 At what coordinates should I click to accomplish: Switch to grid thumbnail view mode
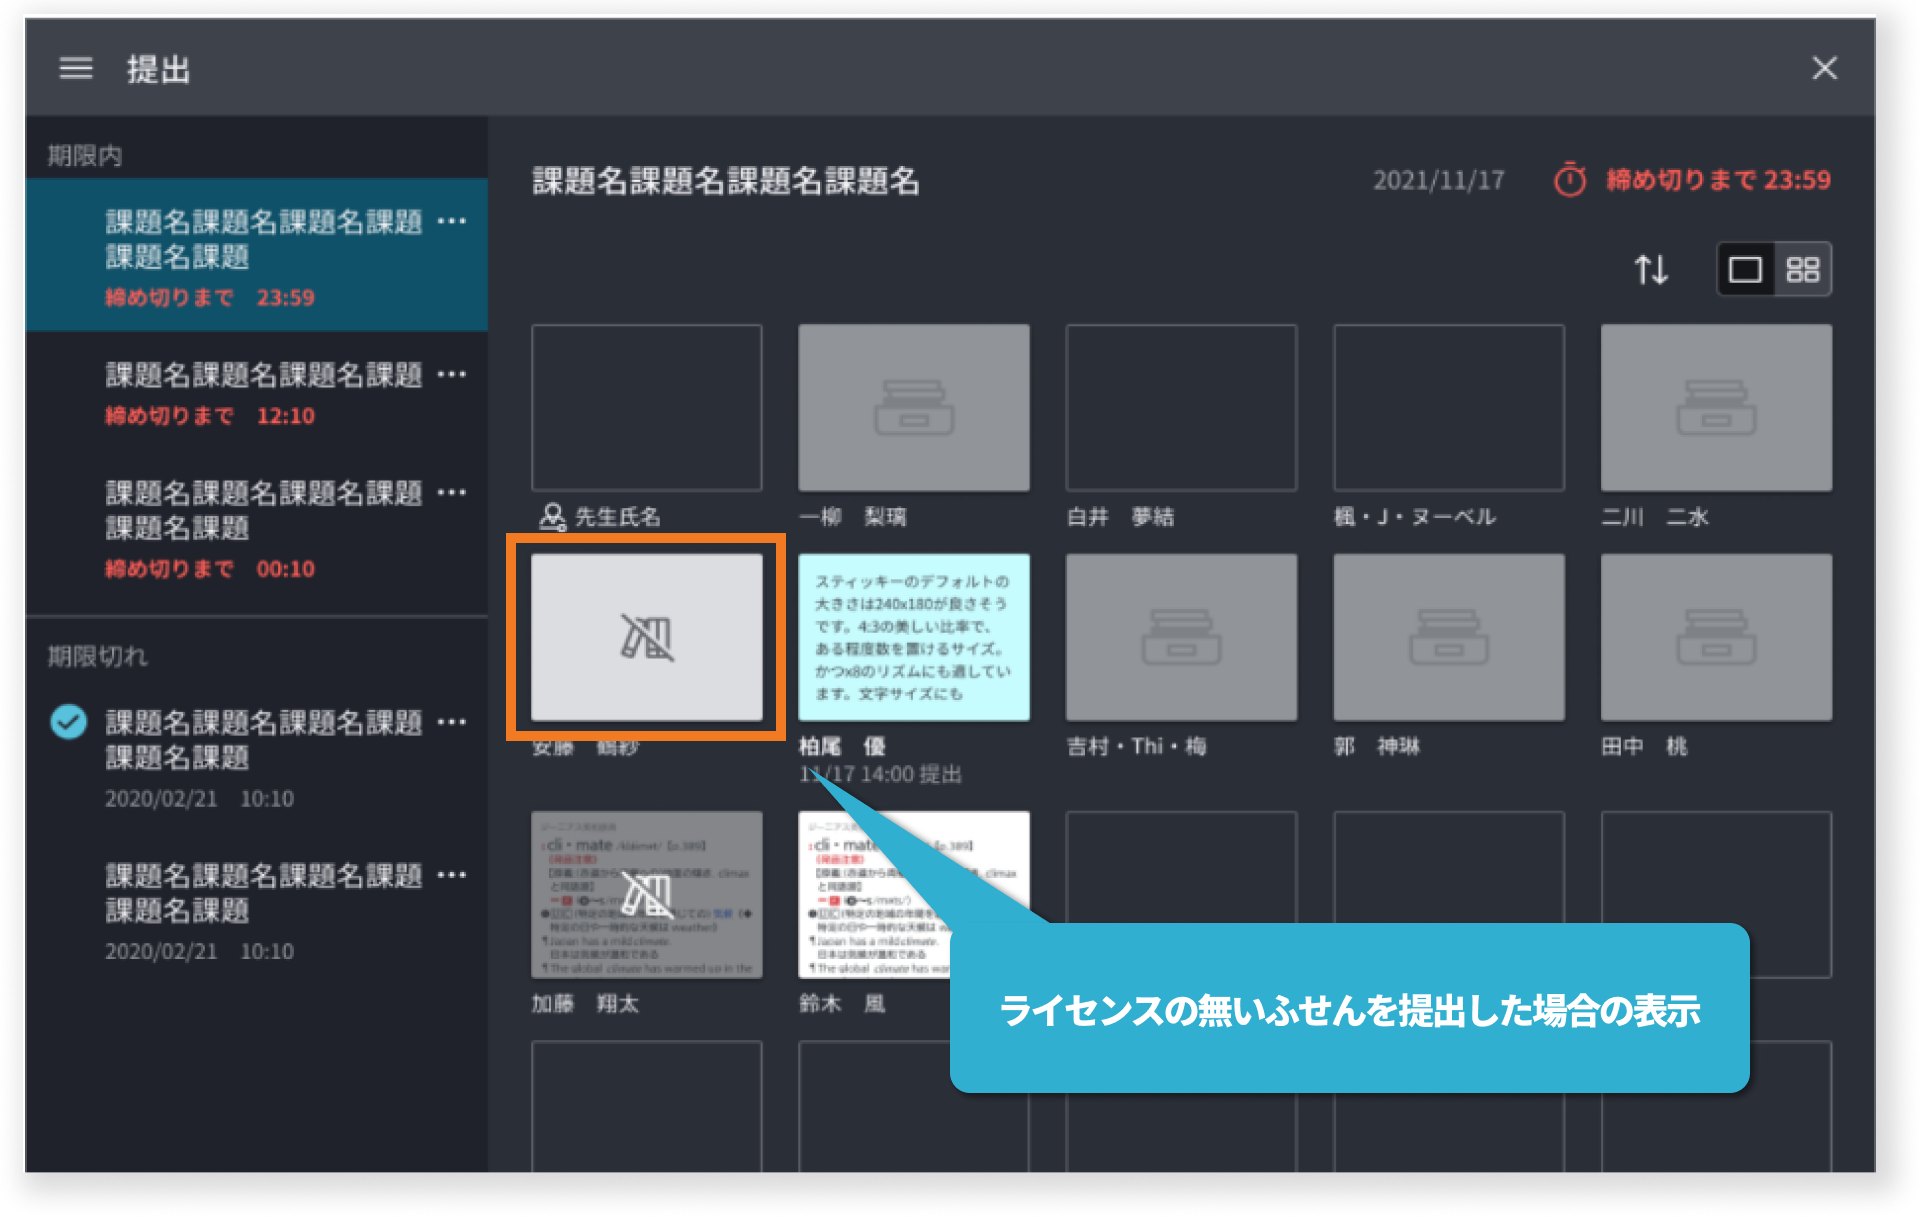coord(1803,269)
